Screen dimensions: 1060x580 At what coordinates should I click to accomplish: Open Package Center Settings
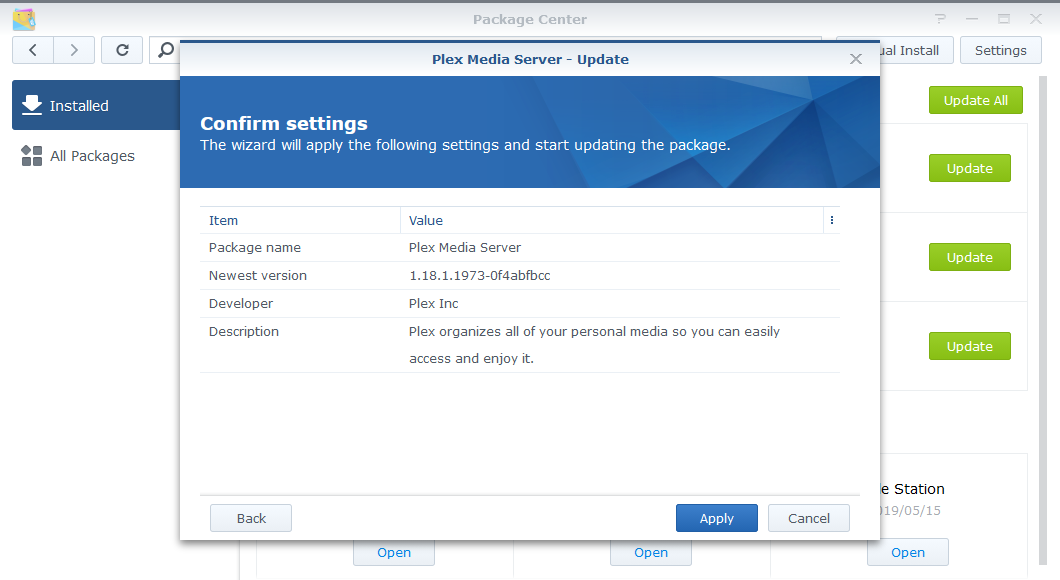coord(1001,51)
